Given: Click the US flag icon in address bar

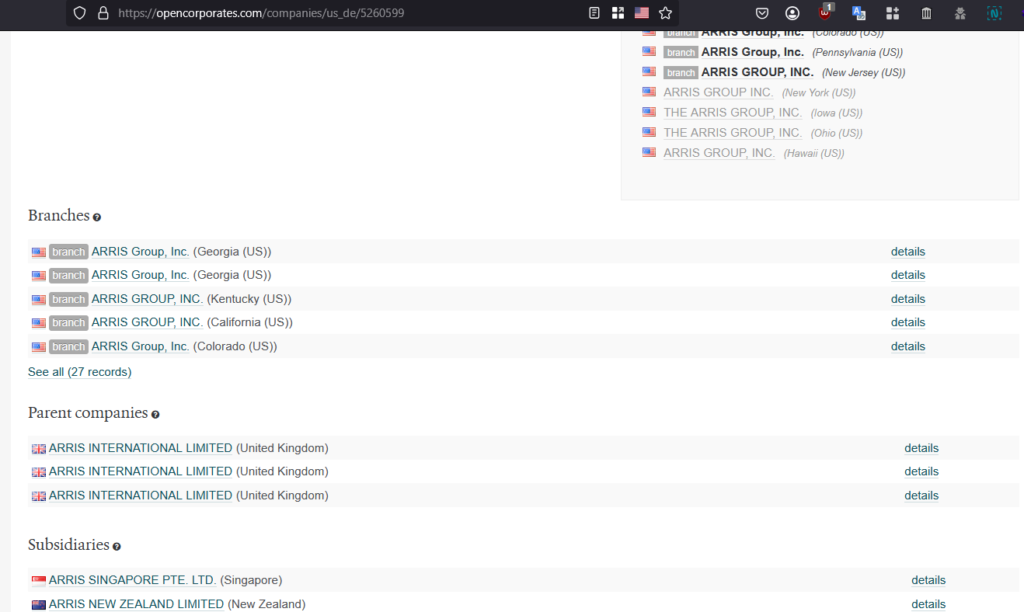Looking at the screenshot, I should point(642,12).
